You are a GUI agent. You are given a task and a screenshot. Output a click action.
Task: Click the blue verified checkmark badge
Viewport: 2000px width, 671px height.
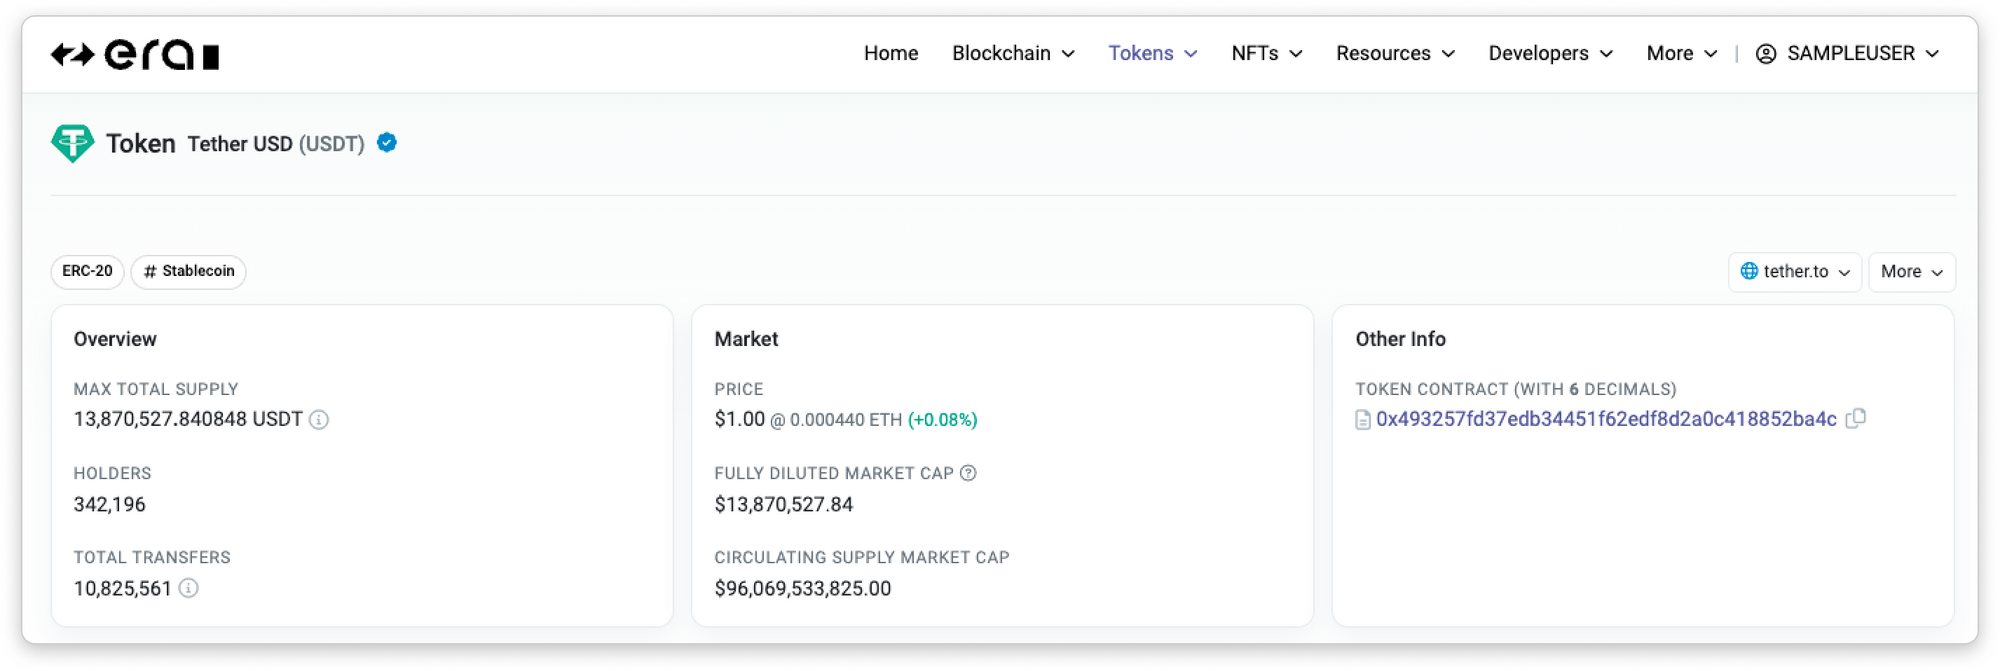(x=387, y=143)
